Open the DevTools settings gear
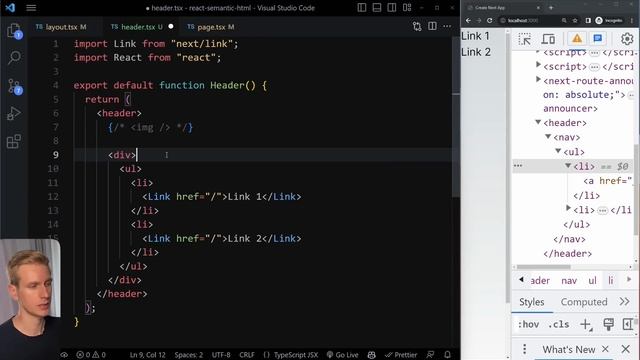The width and height of the screenshot is (640, 360). click(627, 39)
